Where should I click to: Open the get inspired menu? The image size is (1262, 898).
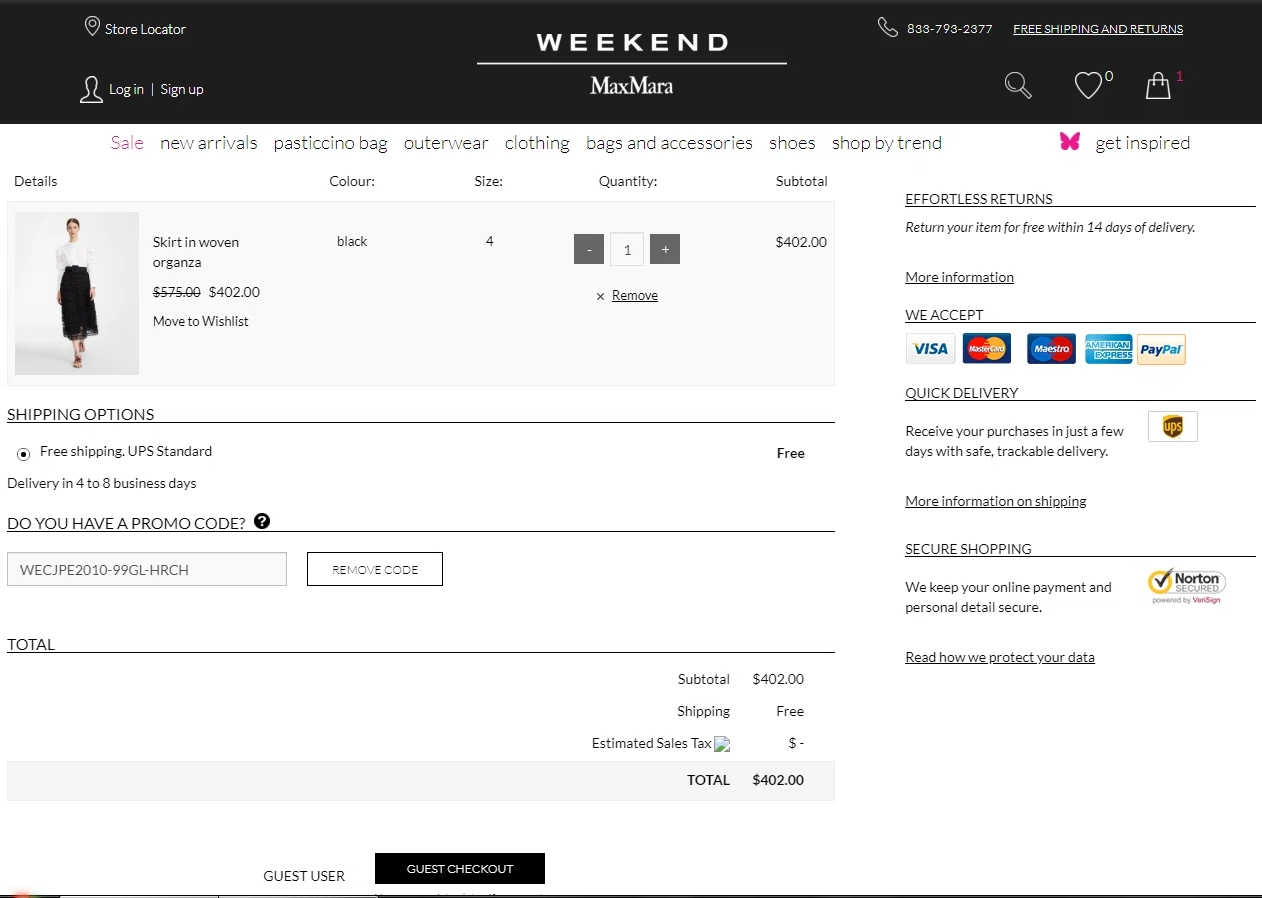pos(1143,143)
